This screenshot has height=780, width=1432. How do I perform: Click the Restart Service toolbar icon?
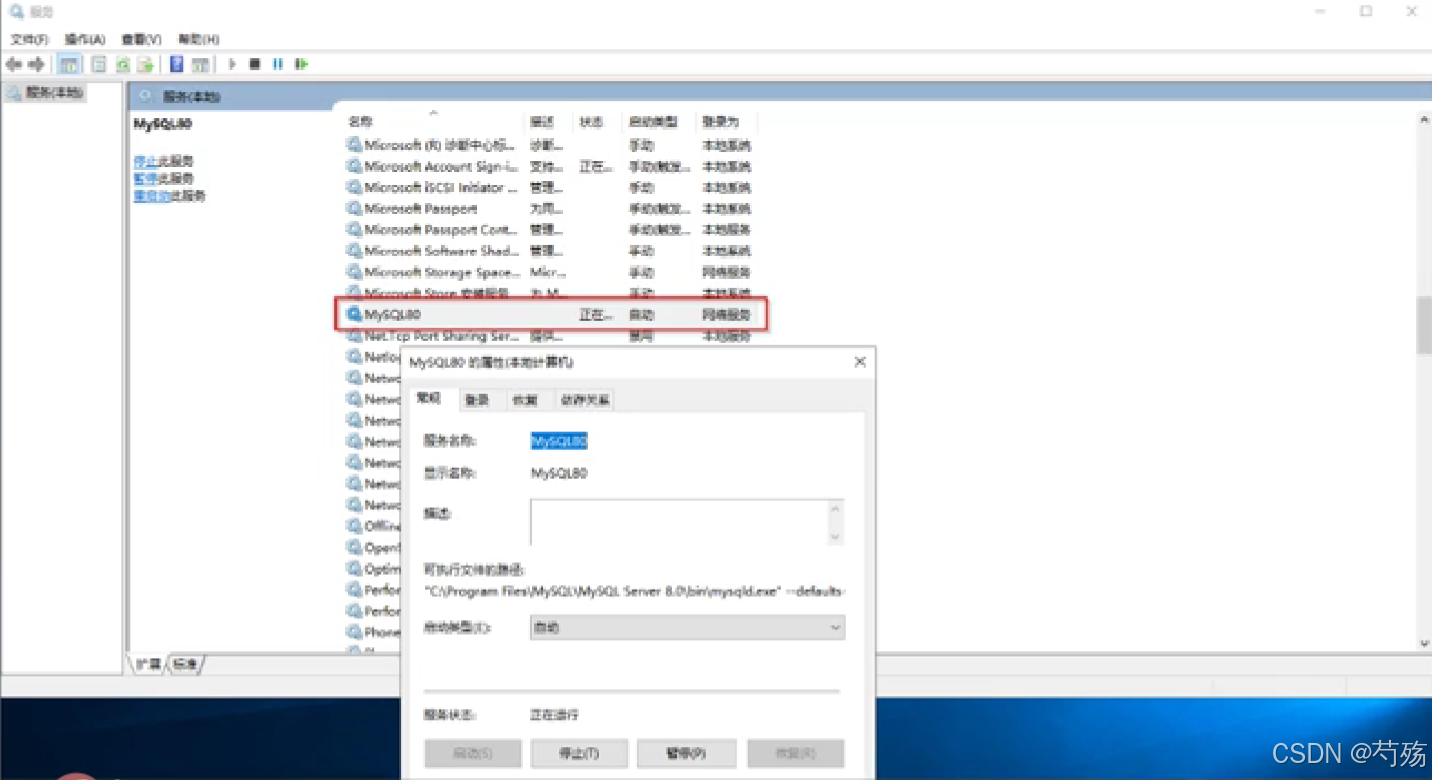point(301,64)
